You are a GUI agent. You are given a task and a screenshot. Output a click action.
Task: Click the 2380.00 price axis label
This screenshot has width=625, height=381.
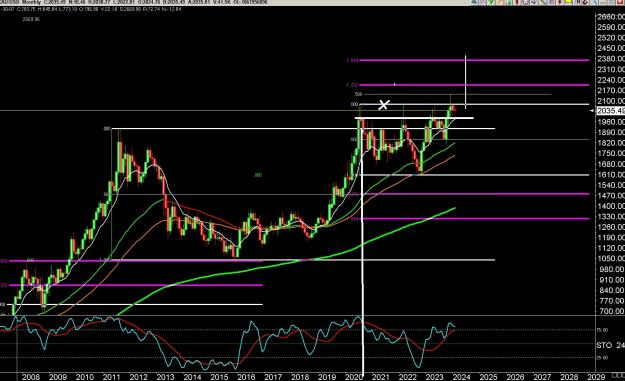611,59
